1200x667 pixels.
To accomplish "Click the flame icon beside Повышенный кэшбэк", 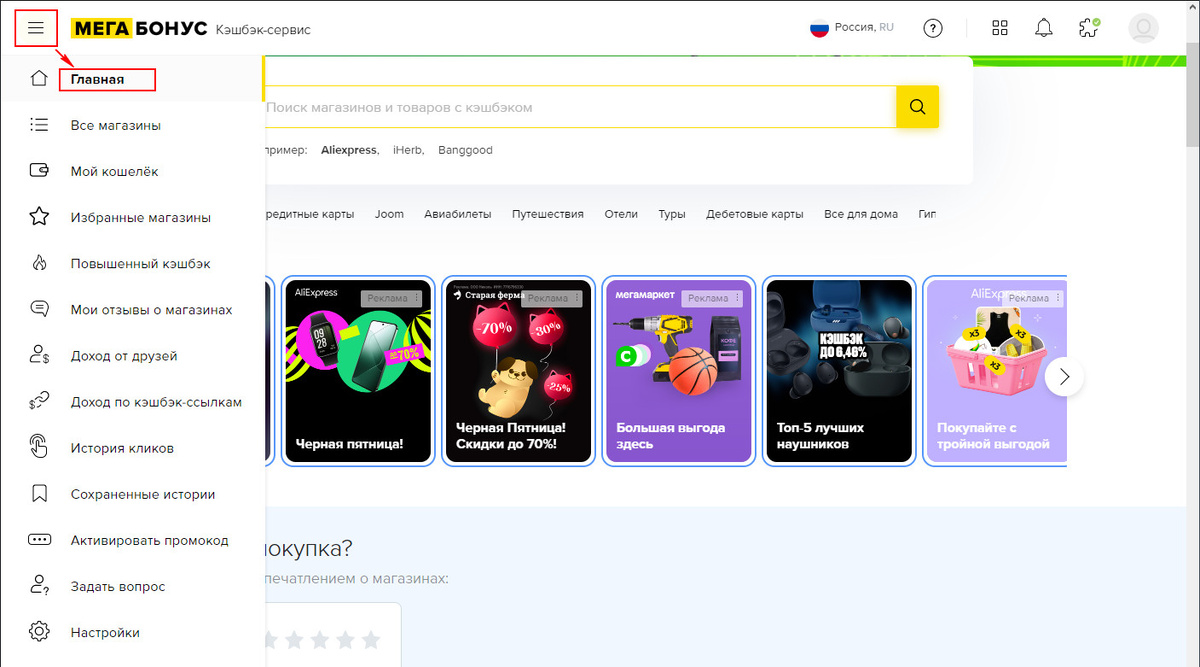I will 39,263.
